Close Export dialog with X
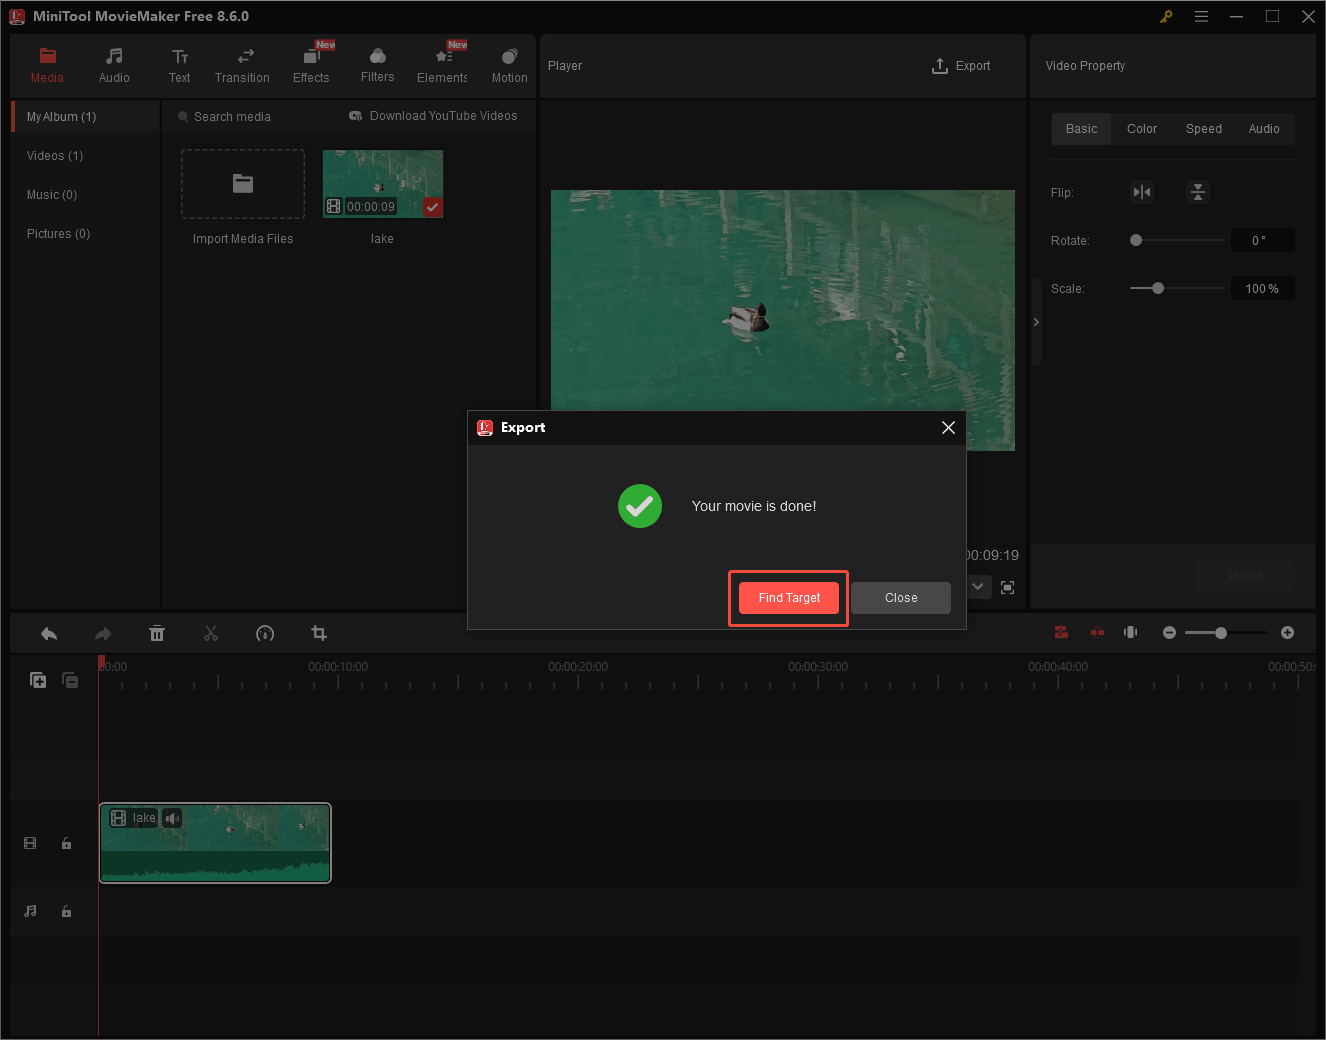 pos(948,428)
